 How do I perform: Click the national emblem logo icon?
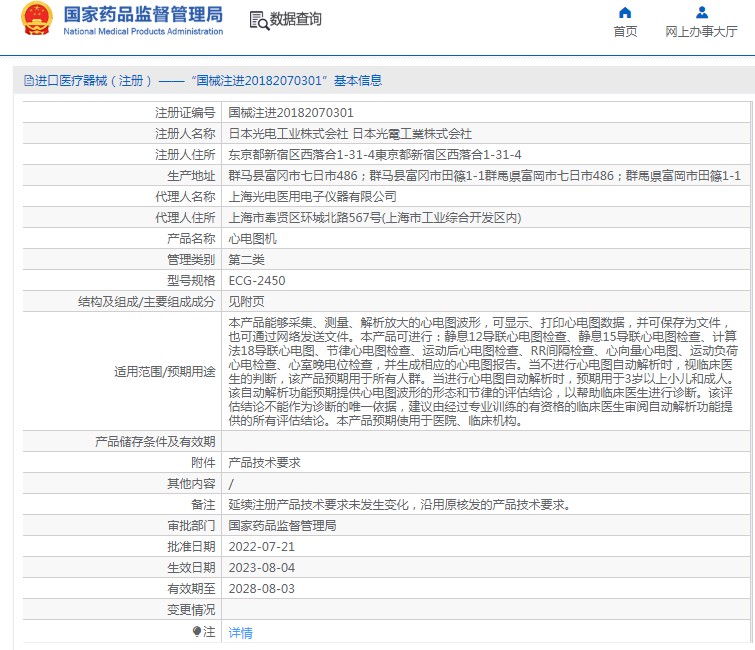point(37,18)
